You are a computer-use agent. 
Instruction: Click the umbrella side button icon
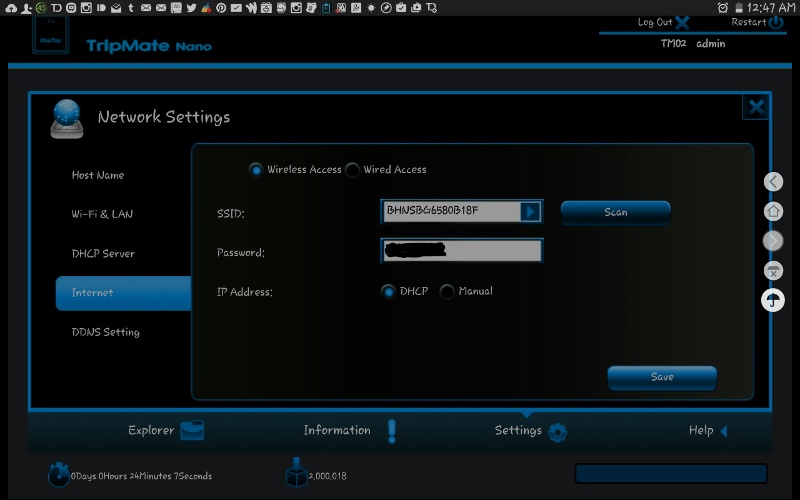[773, 300]
